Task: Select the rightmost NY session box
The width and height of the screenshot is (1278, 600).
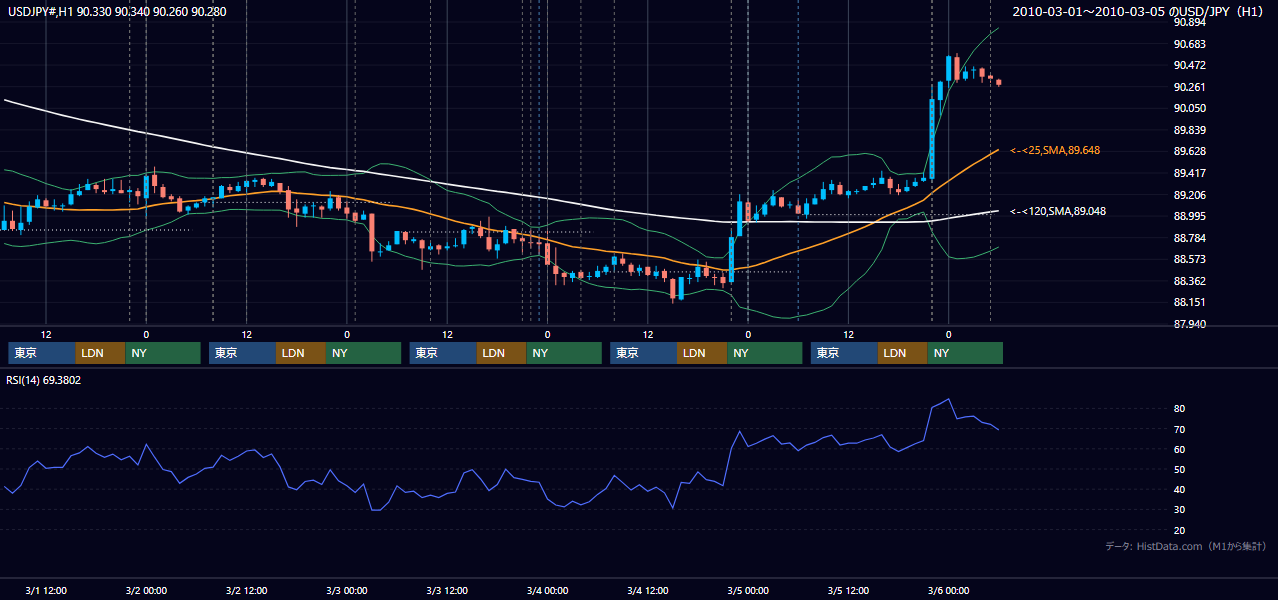Action: coord(966,353)
